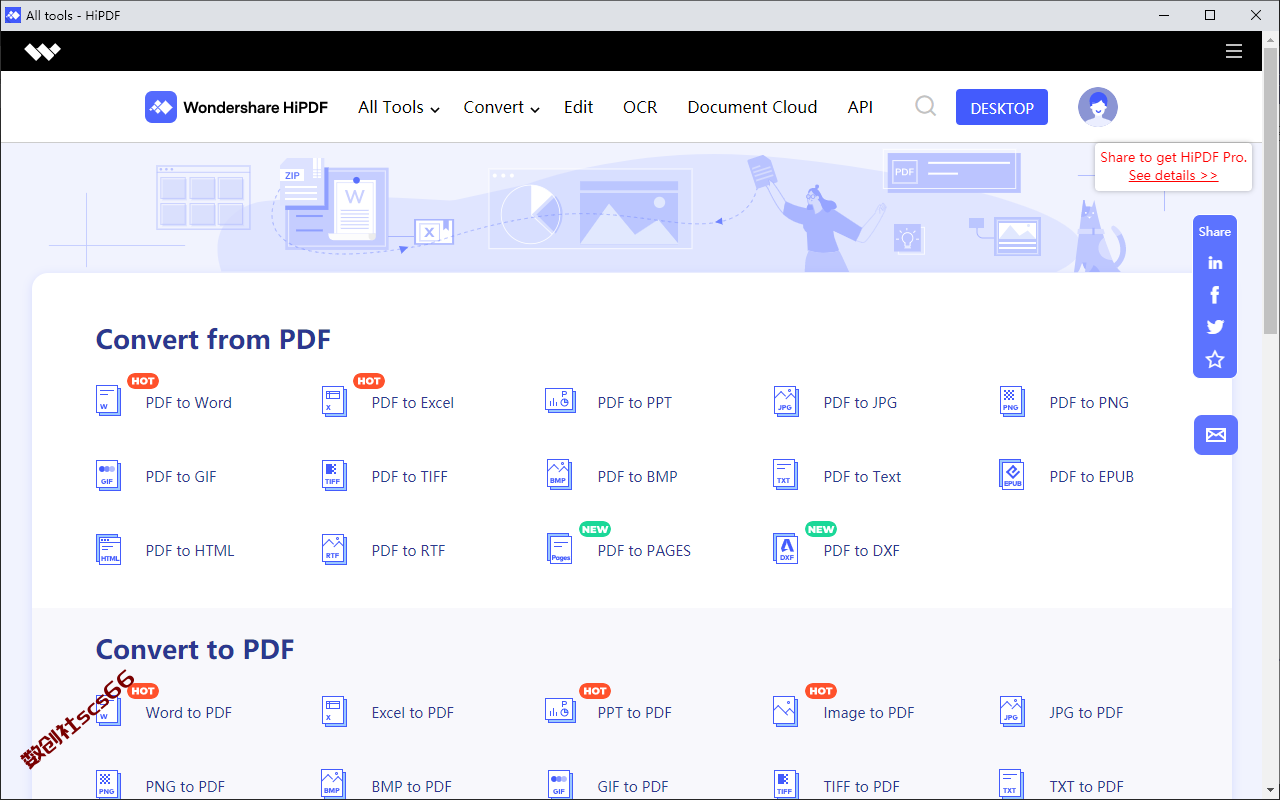Select the TIFF to PDF link
Image resolution: width=1280 pixels, height=800 pixels.
point(862,786)
